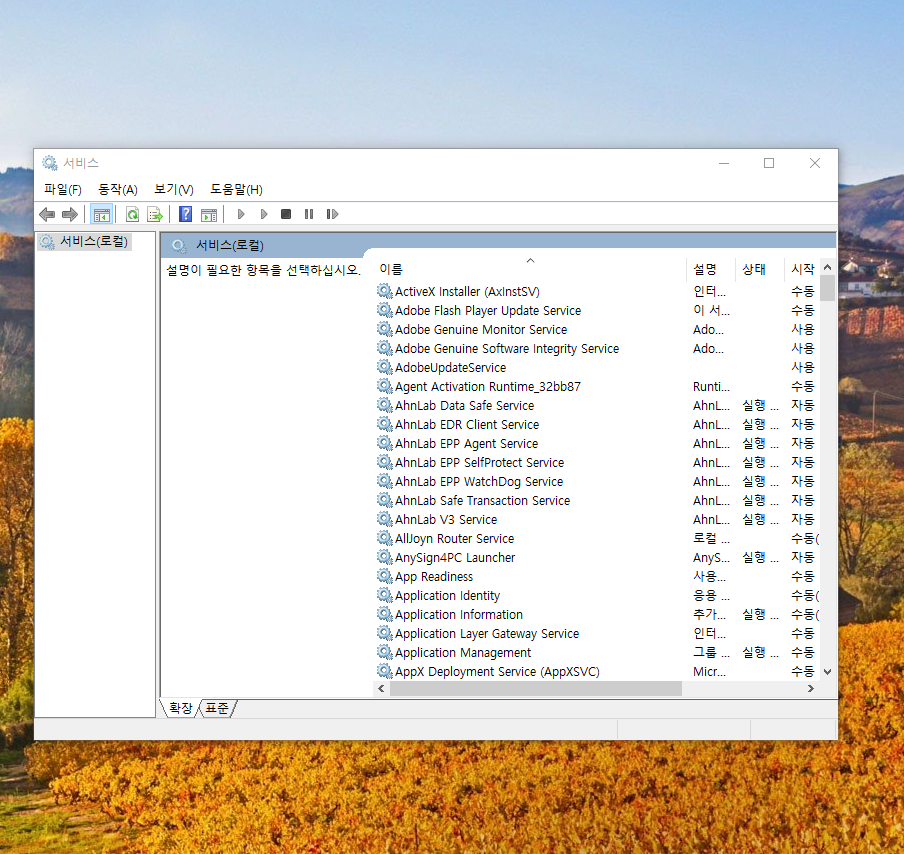The height and width of the screenshot is (854, 904).
Task: Open help with the blue question mark icon
Action: (186, 215)
